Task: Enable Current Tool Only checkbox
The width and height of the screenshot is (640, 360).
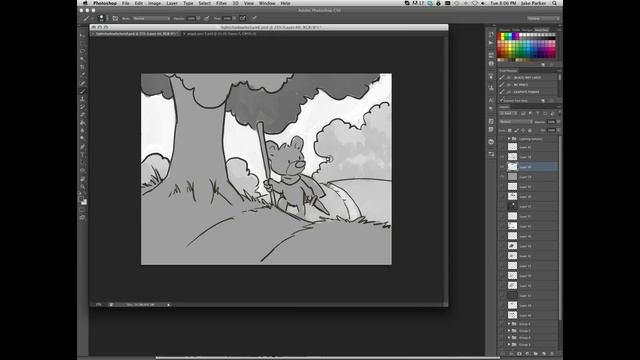Action: click(502, 101)
